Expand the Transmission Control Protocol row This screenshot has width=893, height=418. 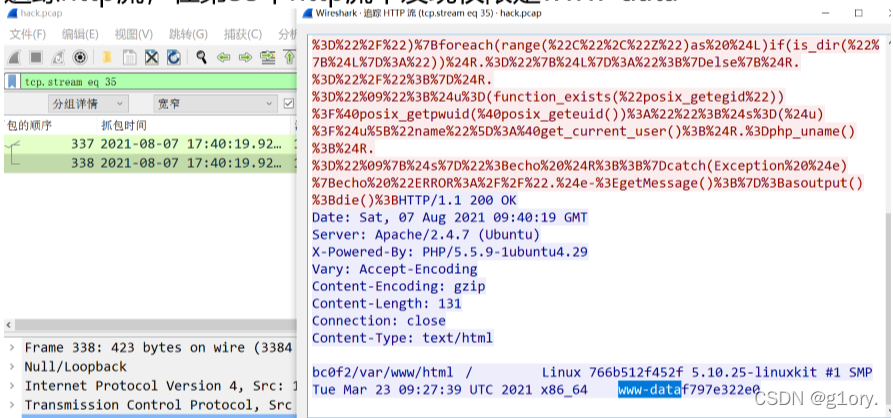pyautogui.click(x=12, y=405)
